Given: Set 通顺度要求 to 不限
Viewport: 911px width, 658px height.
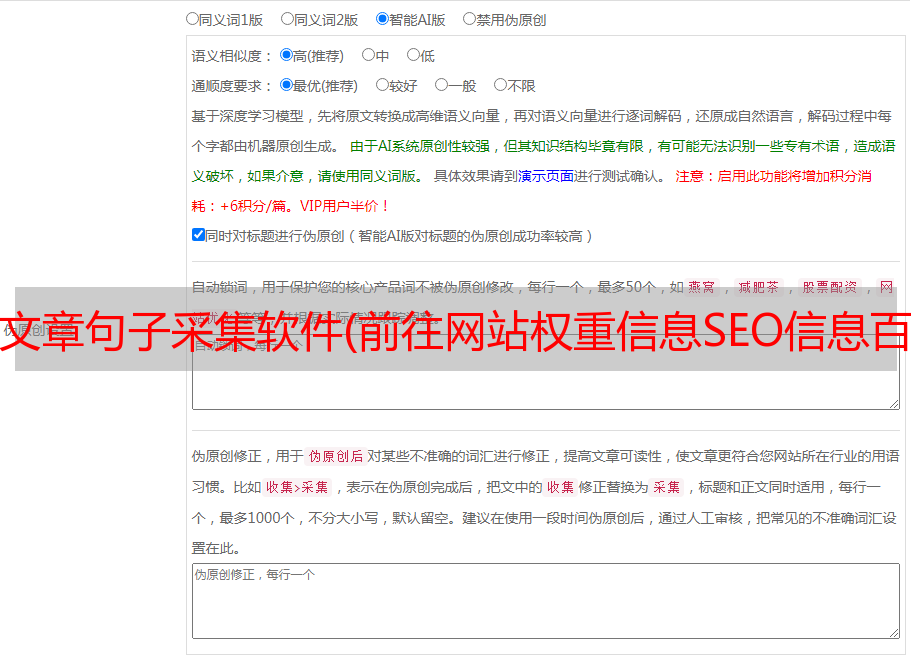Looking at the screenshot, I should [500, 85].
